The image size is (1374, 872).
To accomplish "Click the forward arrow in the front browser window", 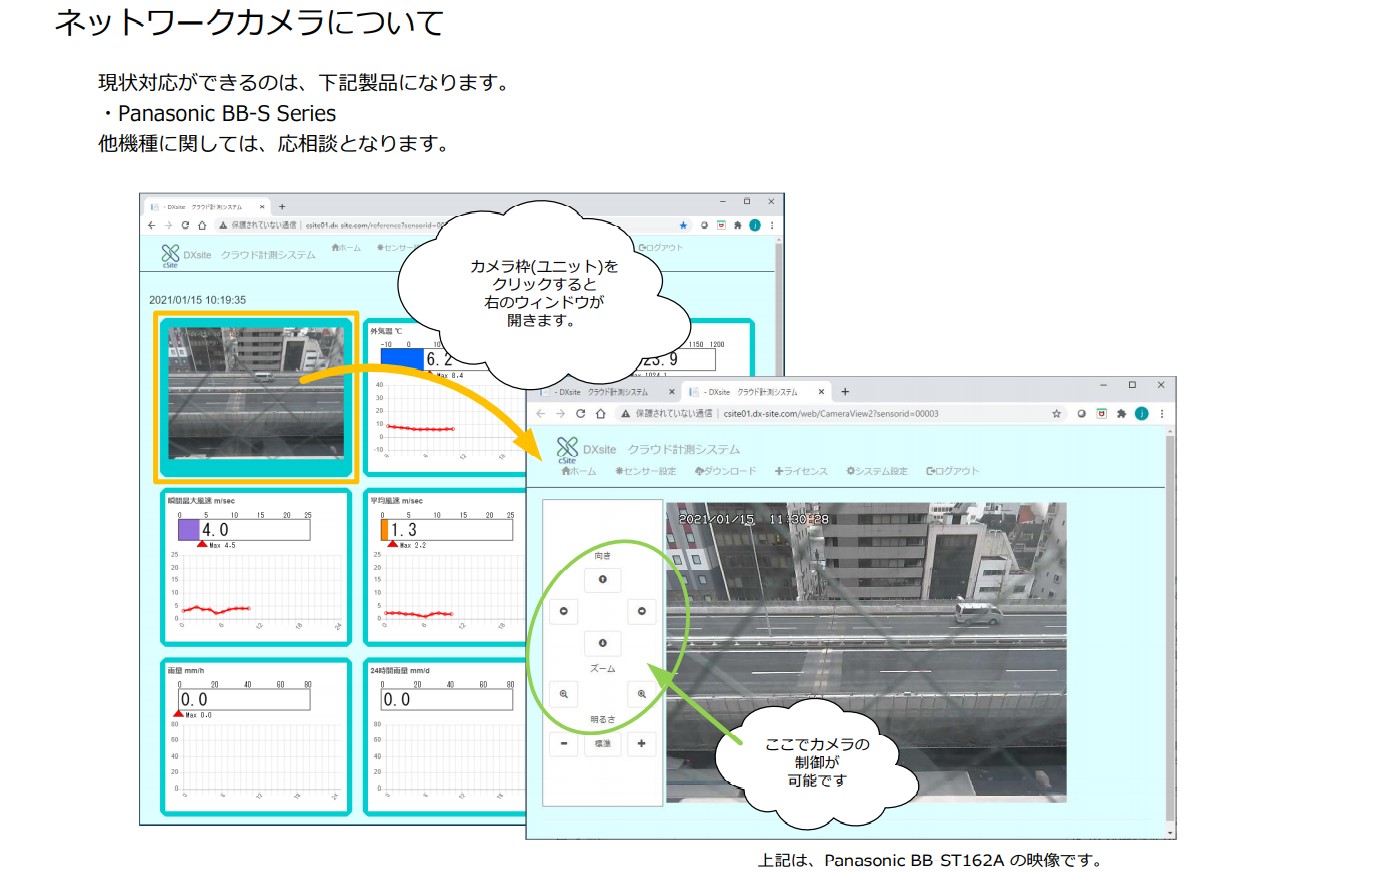I will (560, 413).
